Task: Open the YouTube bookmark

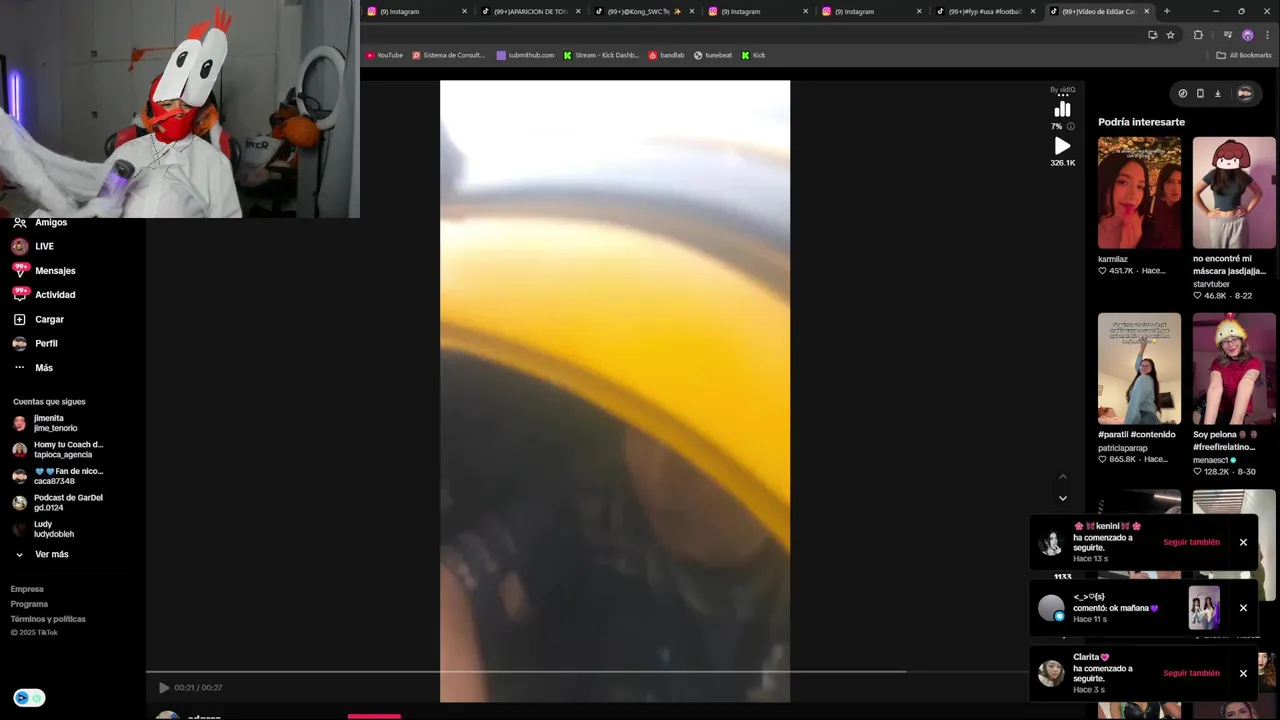Action: [384, 55]
